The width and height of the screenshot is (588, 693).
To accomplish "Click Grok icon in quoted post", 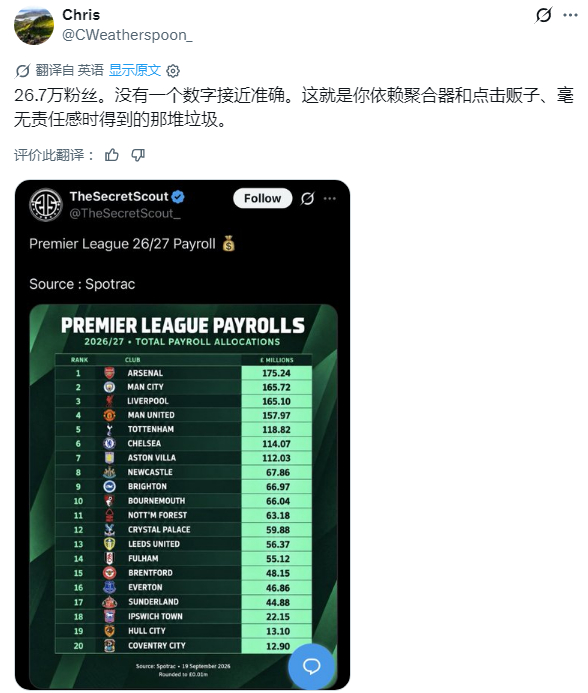I will coord(307,198).
